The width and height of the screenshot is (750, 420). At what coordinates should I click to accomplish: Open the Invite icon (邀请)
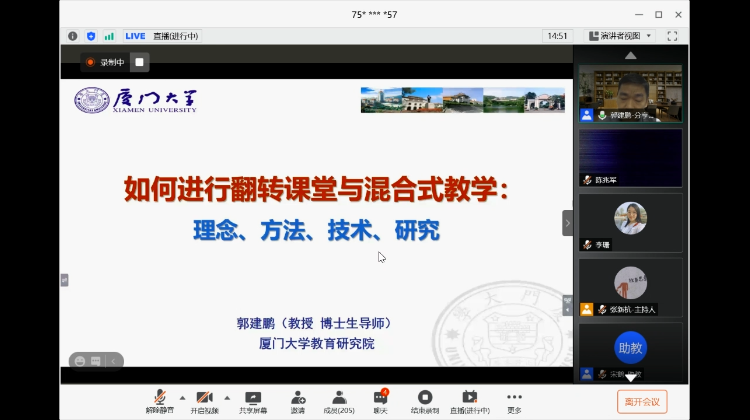coord(298,398)
